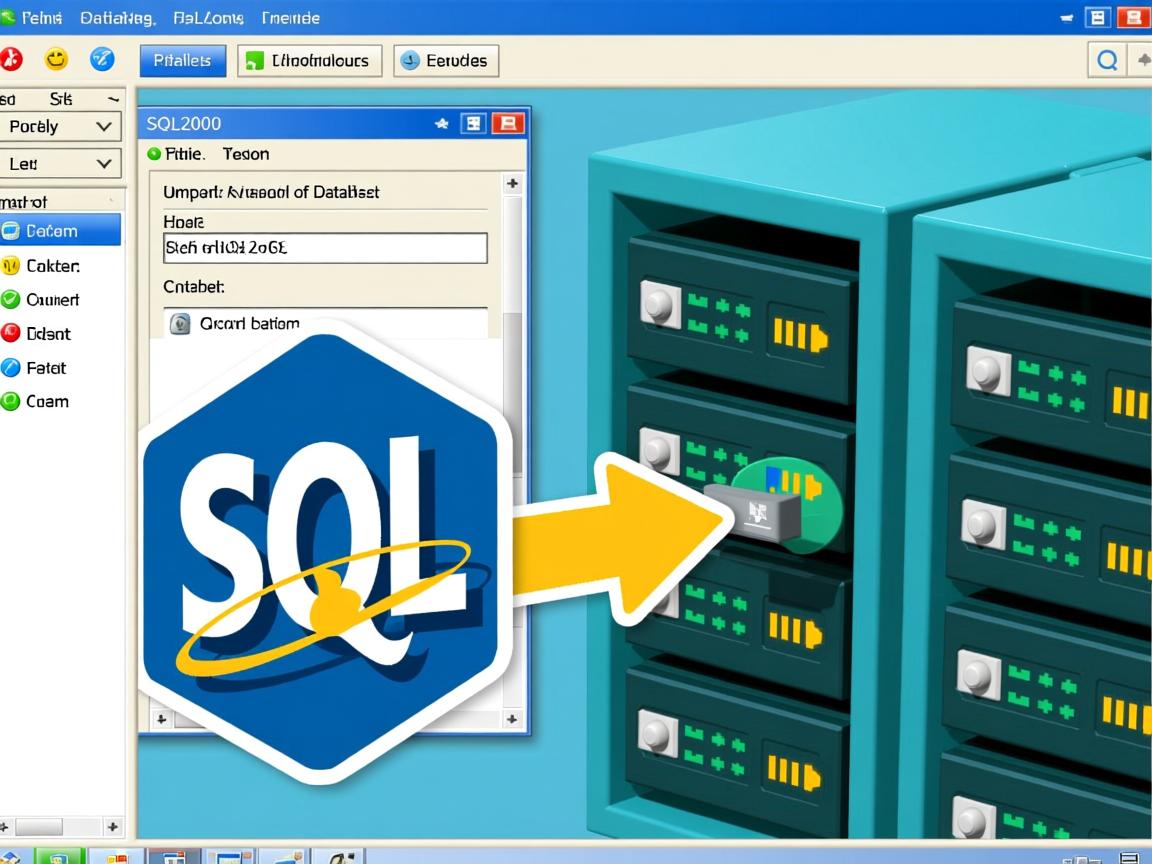Screen dimensions: 1152x864
Task: Open the search magnifier at top right
Action: click(x=1106, y=60)
